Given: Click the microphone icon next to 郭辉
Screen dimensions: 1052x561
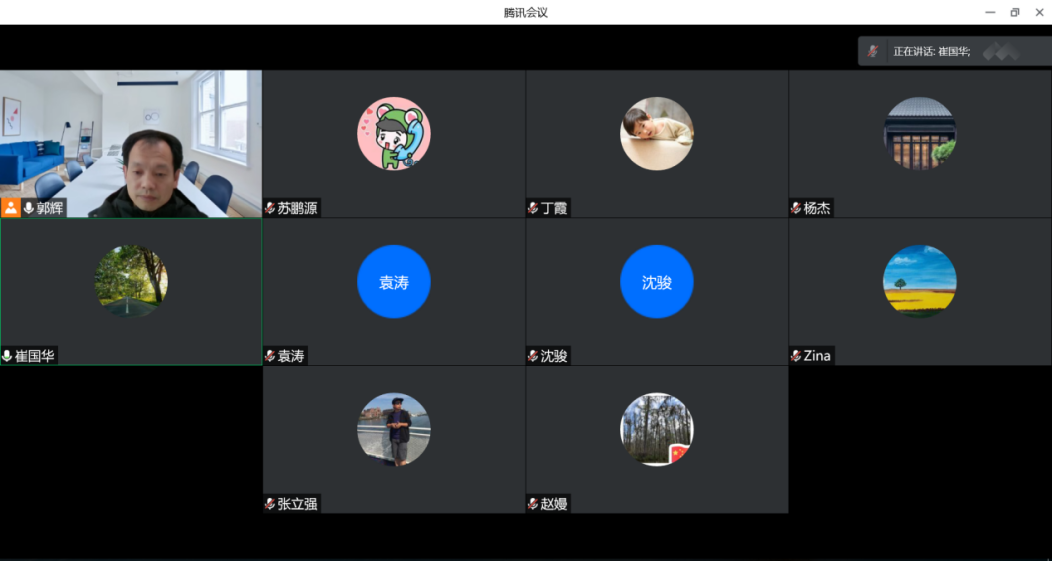Looking at the screenshot, I should [x=28, y=208].
